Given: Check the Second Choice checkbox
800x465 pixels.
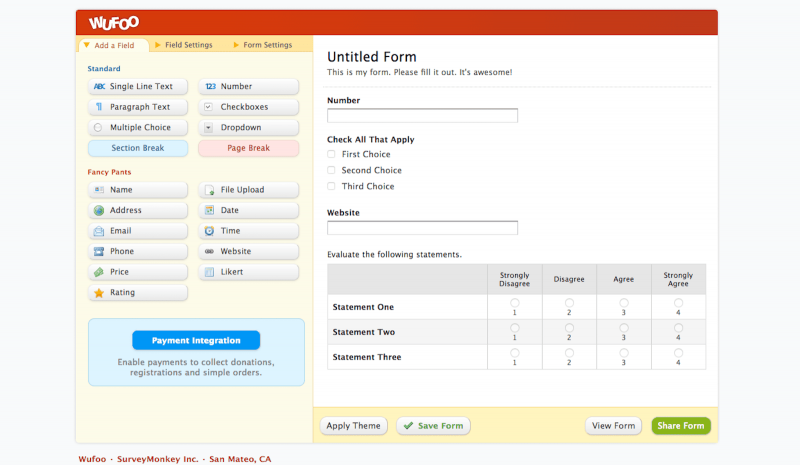Looking at the screenshot, I should pyautogui.click(x=331, y=170).
